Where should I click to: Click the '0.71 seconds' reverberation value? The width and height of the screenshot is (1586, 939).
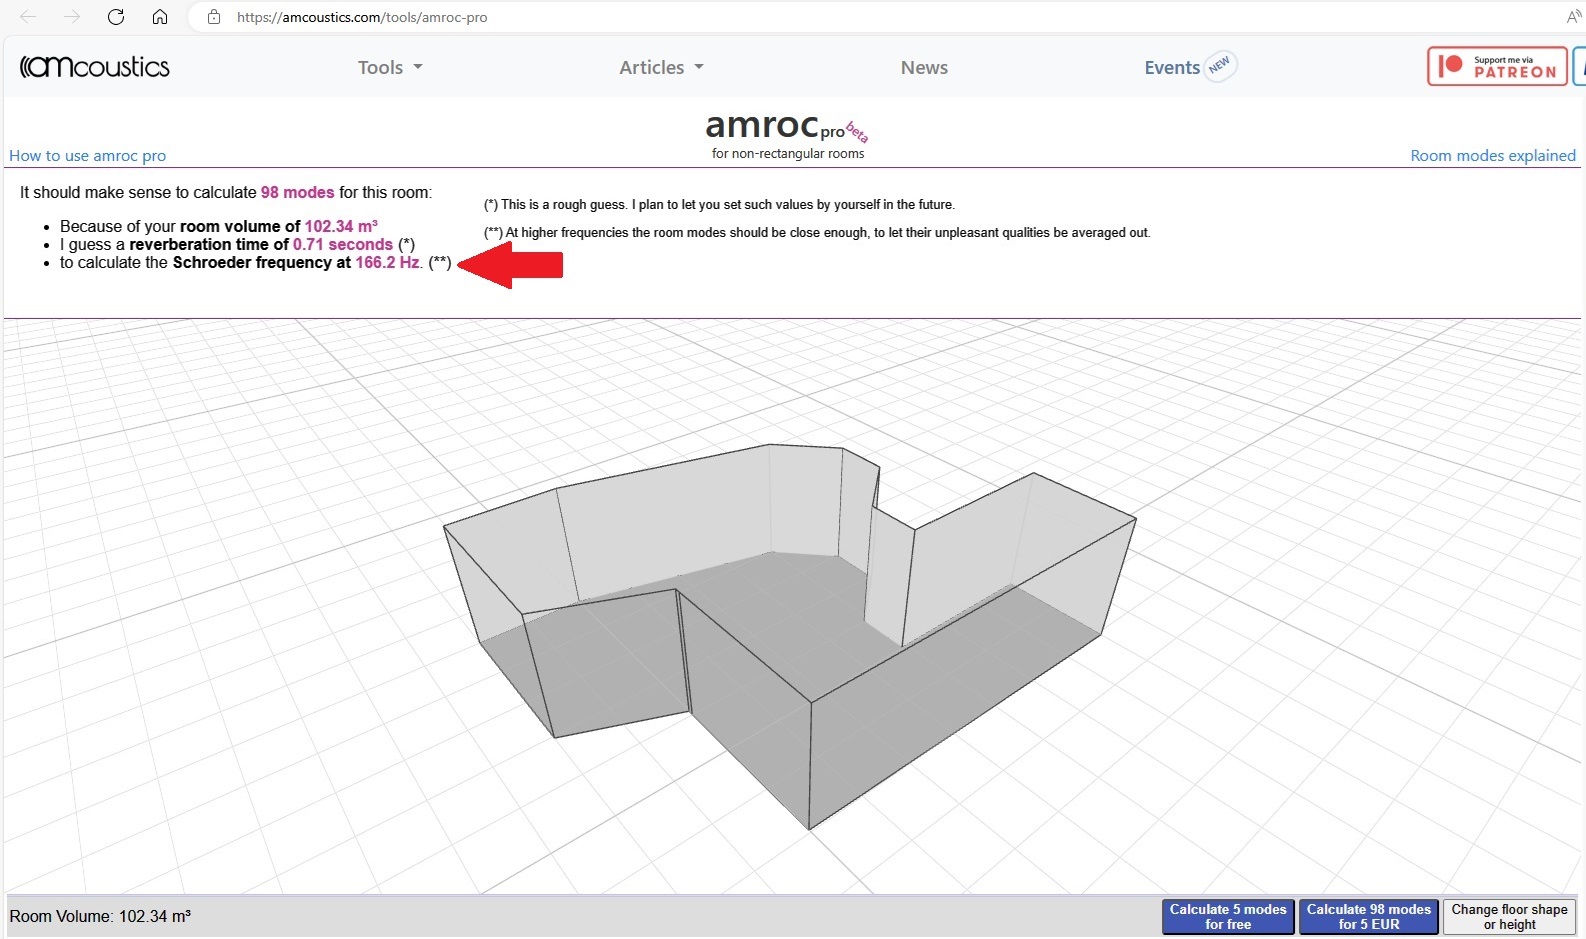click(343, 244)
